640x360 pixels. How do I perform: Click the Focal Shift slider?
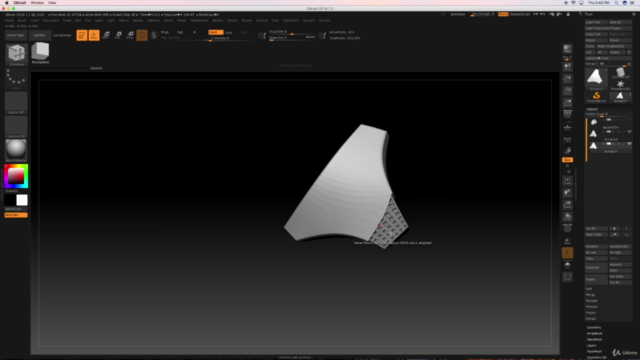pos(292,32)
